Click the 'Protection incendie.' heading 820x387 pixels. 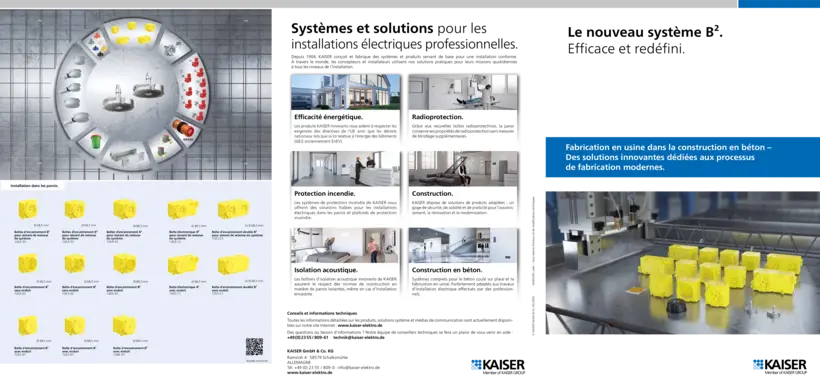coord(325,194)
